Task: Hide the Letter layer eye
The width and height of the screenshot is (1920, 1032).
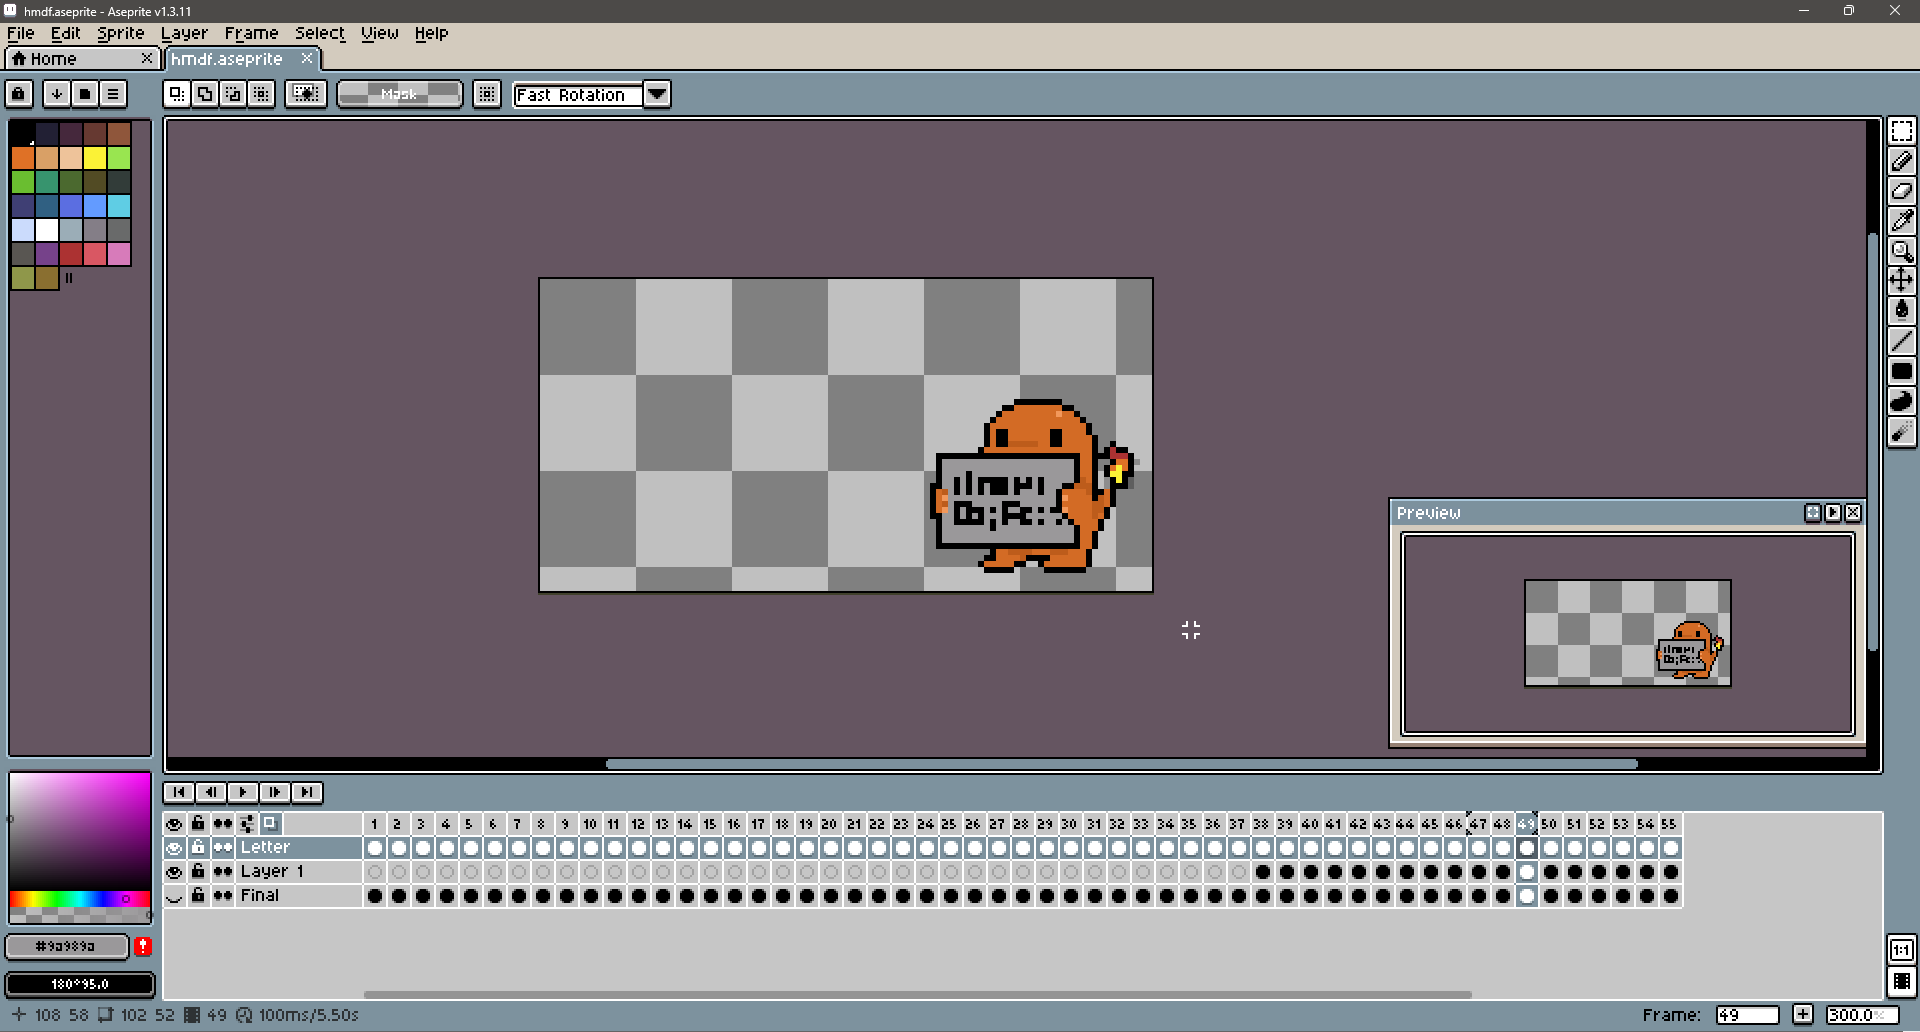Action: pyautogui.click(x=174, y=848)
